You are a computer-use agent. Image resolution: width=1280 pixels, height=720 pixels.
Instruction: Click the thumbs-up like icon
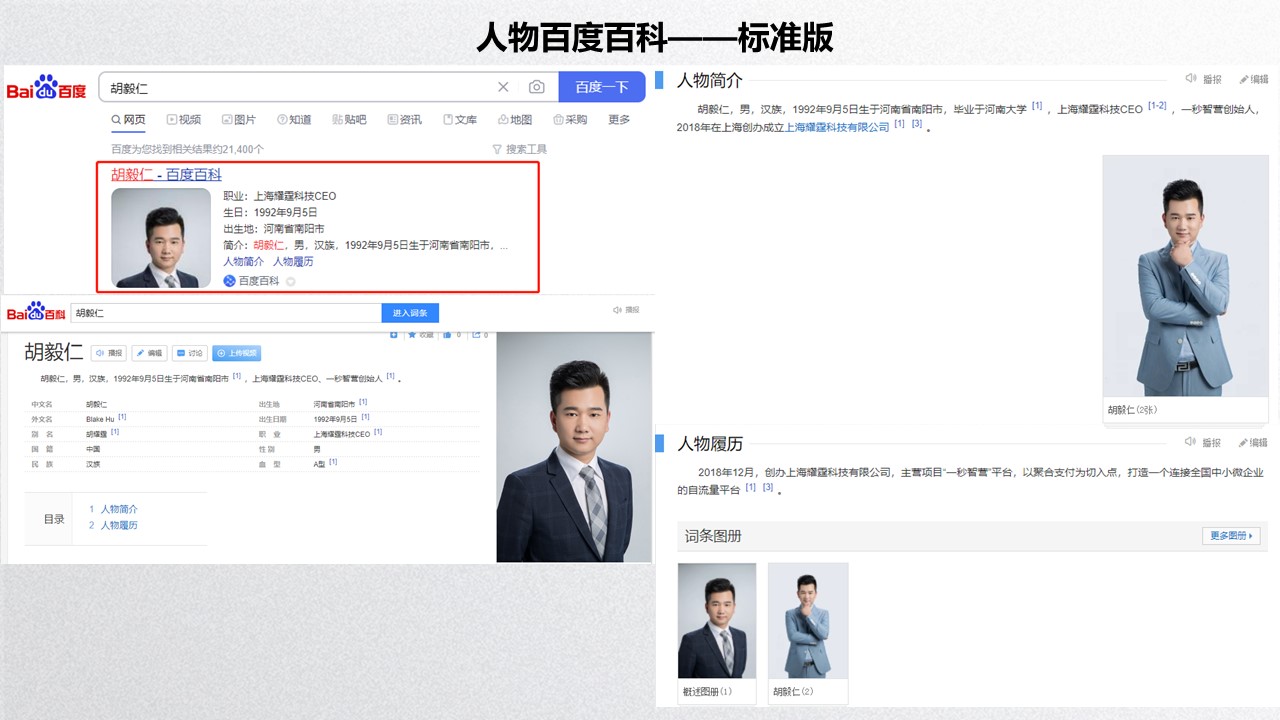(448, 335)
